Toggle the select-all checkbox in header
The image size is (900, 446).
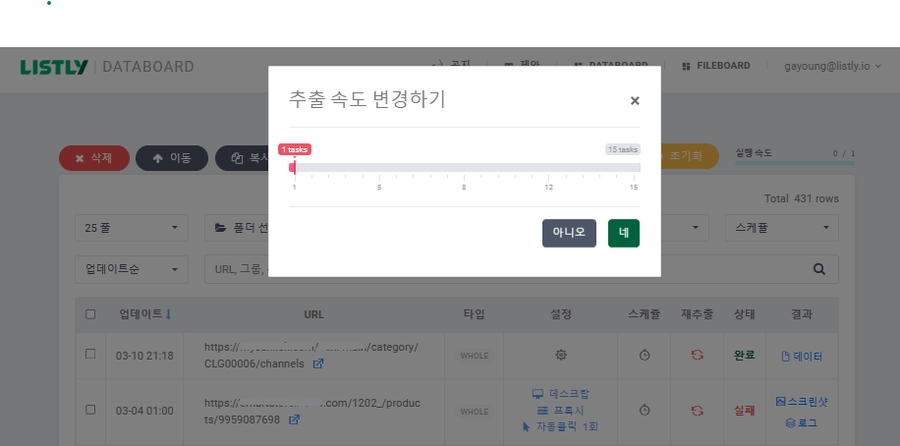(x=90, y=315)
